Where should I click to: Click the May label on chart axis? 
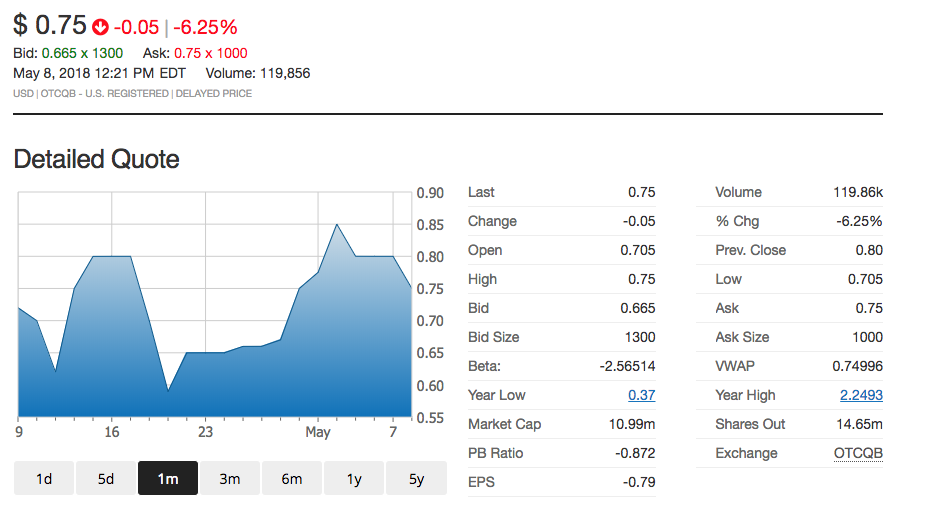coord(318,432)
